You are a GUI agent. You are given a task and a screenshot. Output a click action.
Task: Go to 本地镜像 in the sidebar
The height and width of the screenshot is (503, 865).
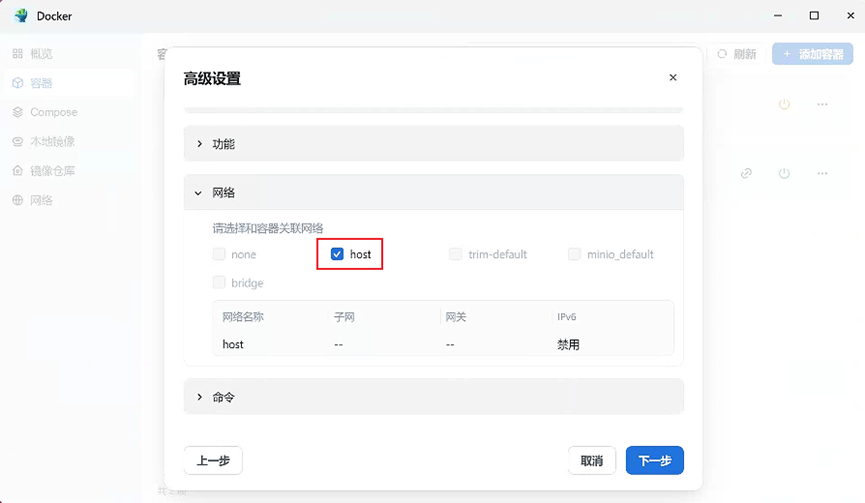coord(52,141)
